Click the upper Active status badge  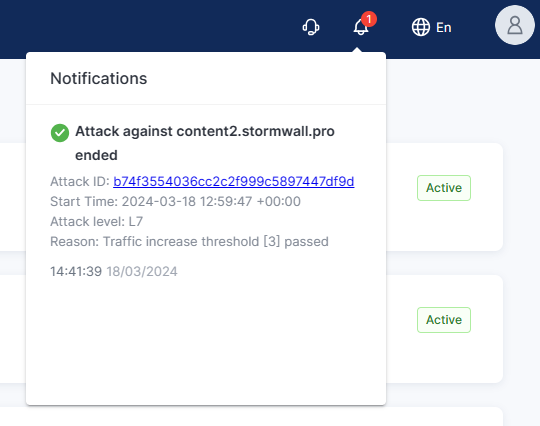coord(444,188)
